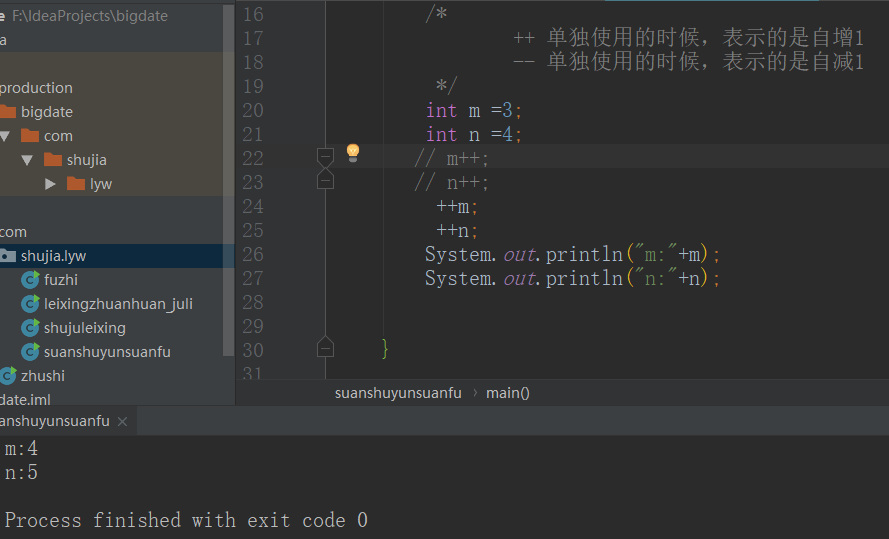Viewport: 889px width, 539px height.
Task: Collapse the code block fold on line 30
Action: (325, 347)
